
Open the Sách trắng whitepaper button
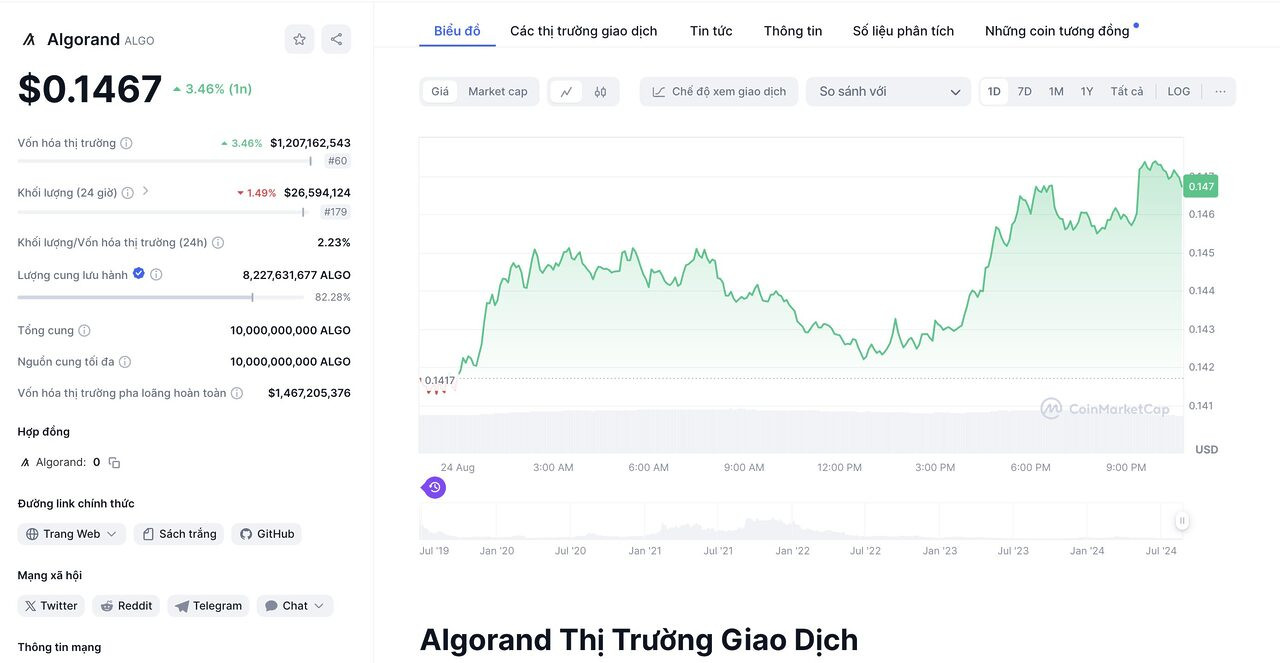coord(178,533)
